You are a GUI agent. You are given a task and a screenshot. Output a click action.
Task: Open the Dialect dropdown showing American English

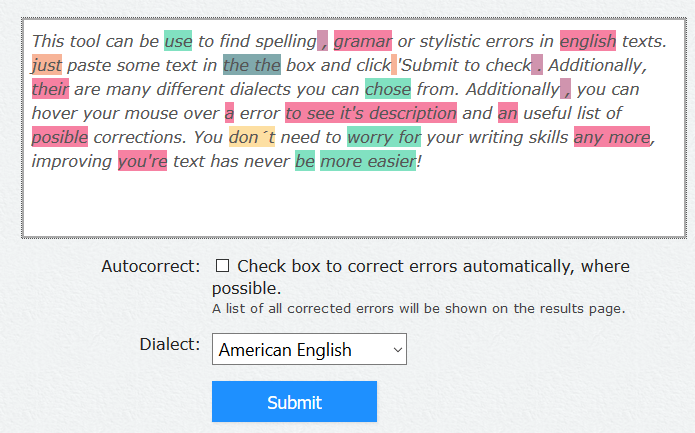[309, 349]
